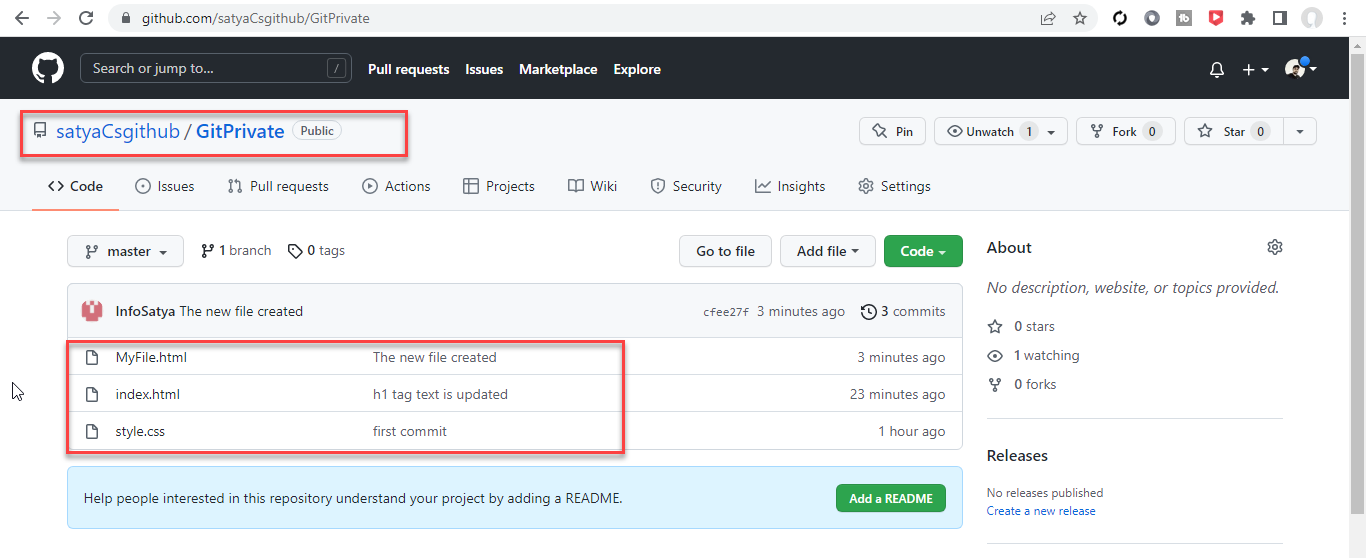Star the GitPrivate repository
Image resolution: width=1366 pixels, height=558 pixels.
click(1226, 132)
